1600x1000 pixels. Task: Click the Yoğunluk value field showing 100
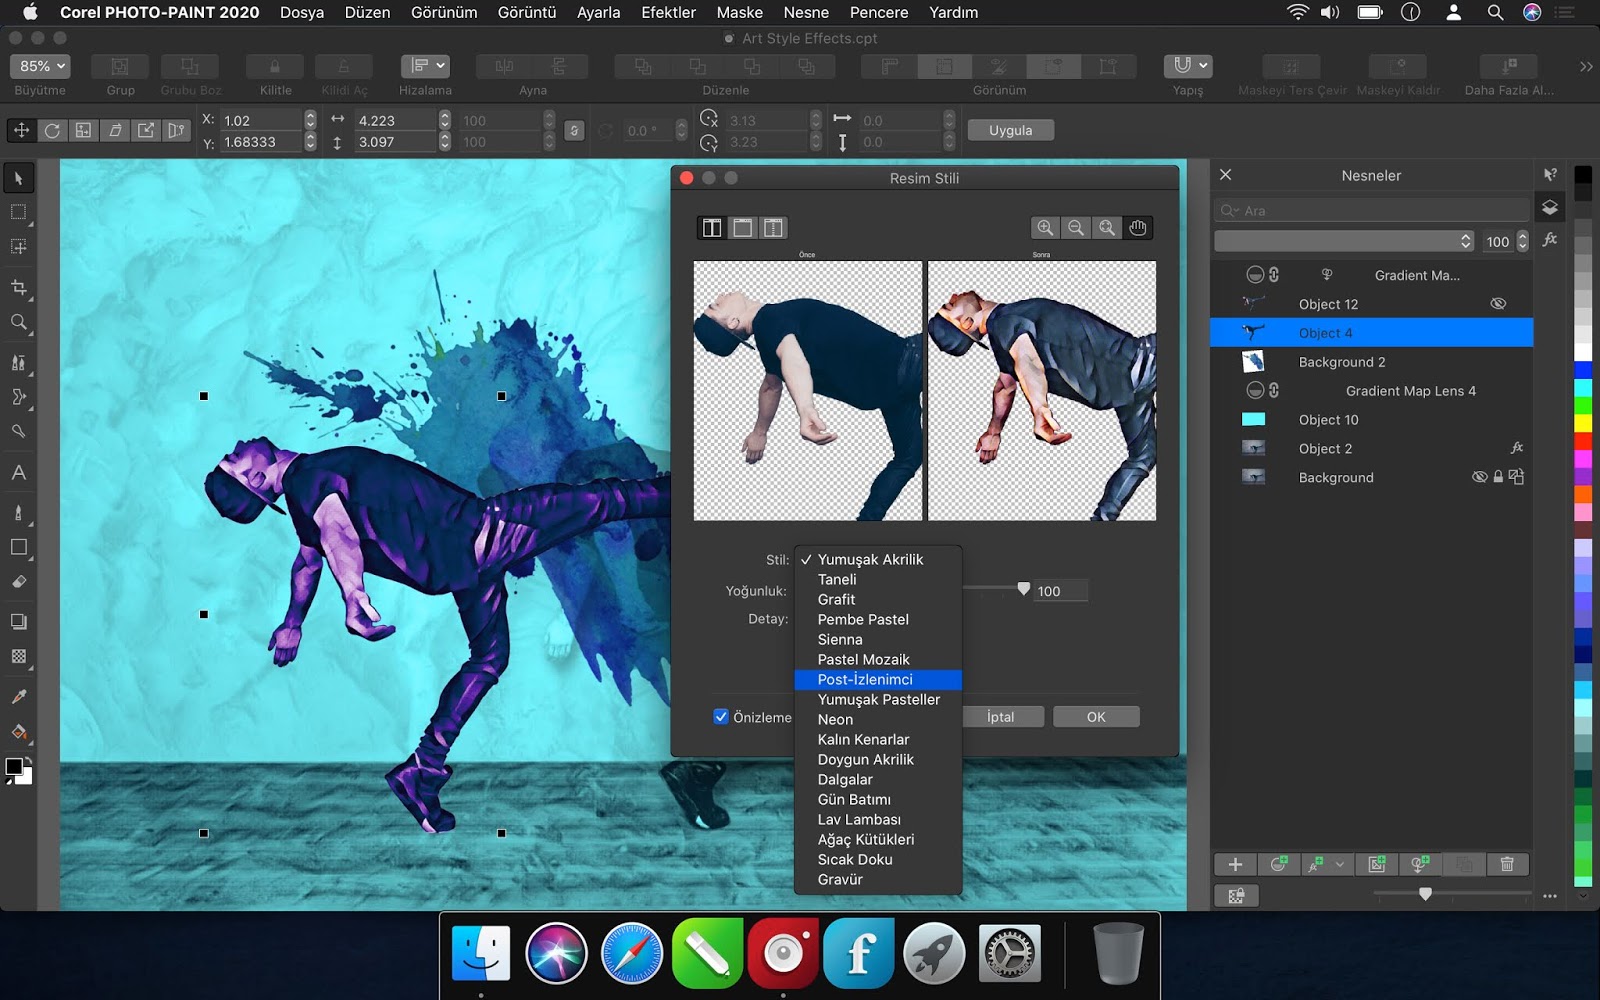(x=1060, y=591)
